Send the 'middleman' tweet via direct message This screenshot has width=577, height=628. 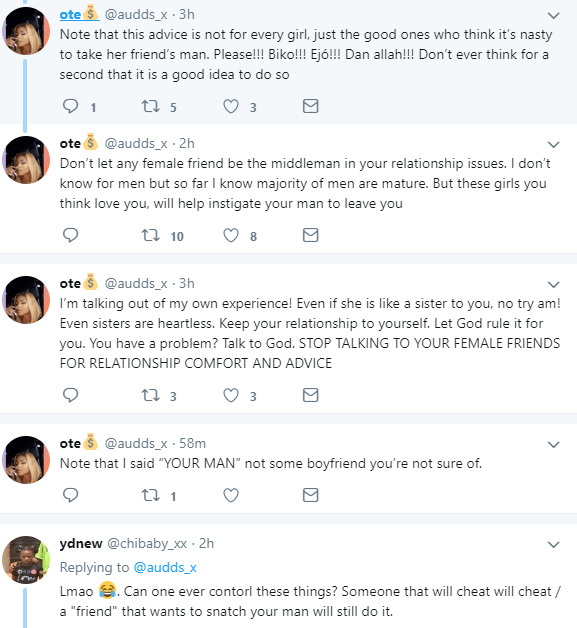[310, 236]
